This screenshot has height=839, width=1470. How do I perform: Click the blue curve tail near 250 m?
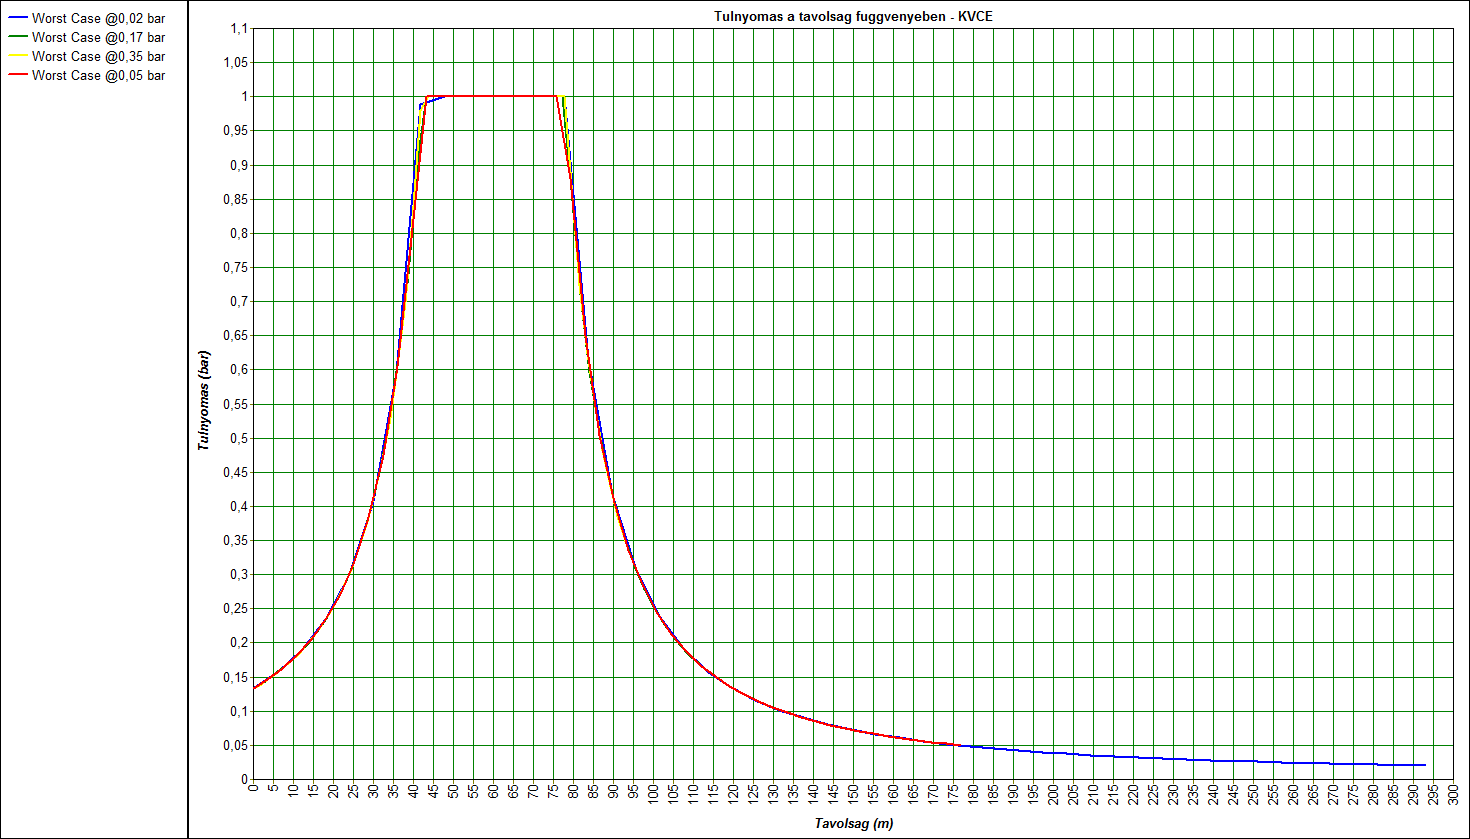pyautogui.click(x=1253, y=761)
